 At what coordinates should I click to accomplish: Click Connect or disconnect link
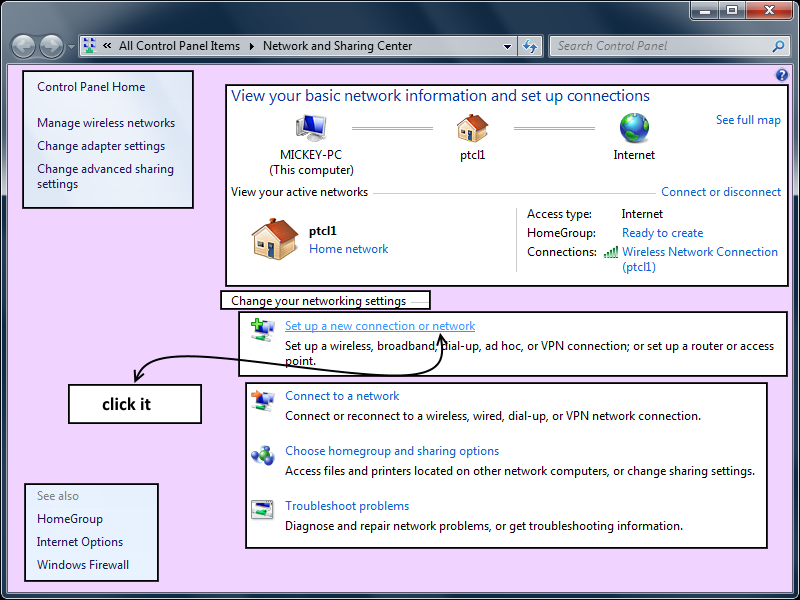click(721, 192)
